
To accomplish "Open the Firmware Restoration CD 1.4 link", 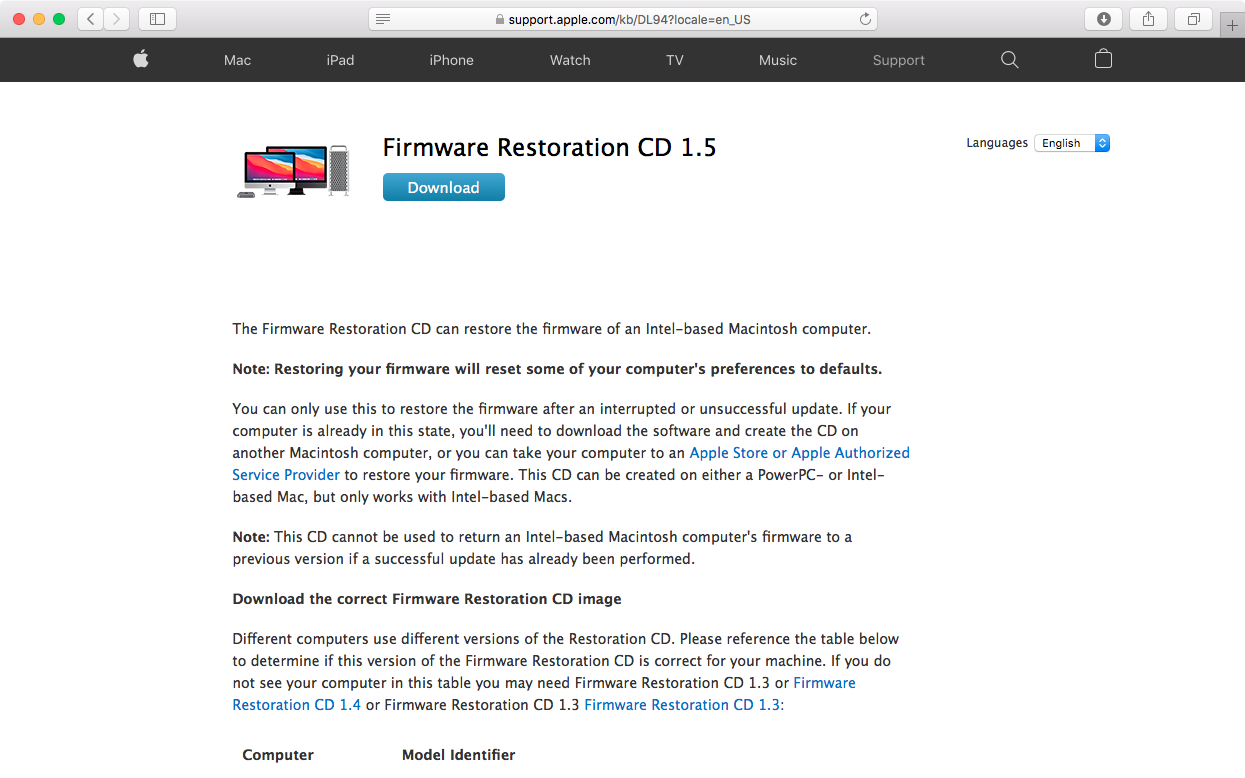I will pos(544,694).
